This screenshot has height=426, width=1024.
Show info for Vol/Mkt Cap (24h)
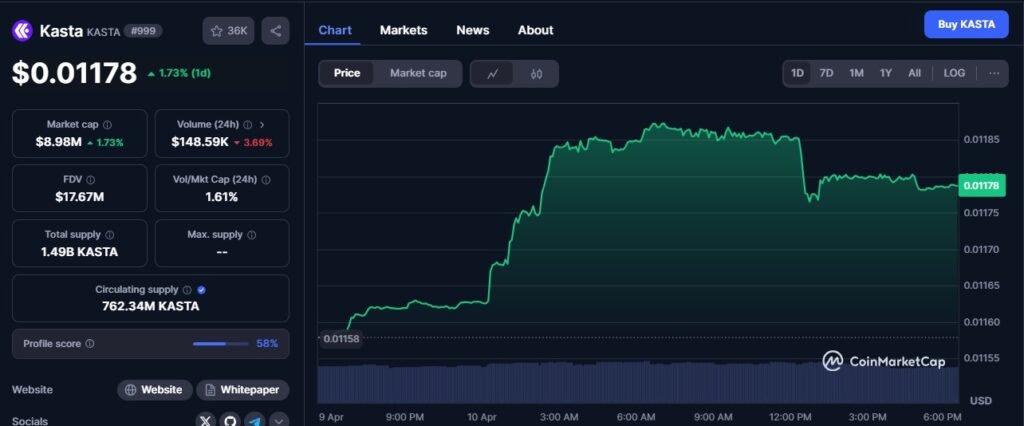coord(266,180)
